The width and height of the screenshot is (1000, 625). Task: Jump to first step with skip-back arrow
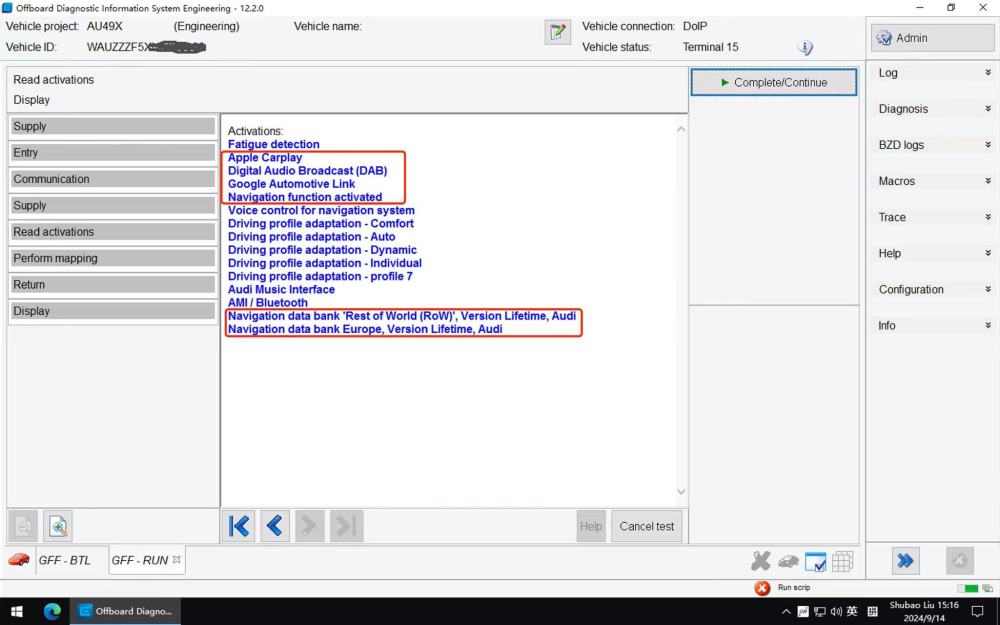click(239, 526)
